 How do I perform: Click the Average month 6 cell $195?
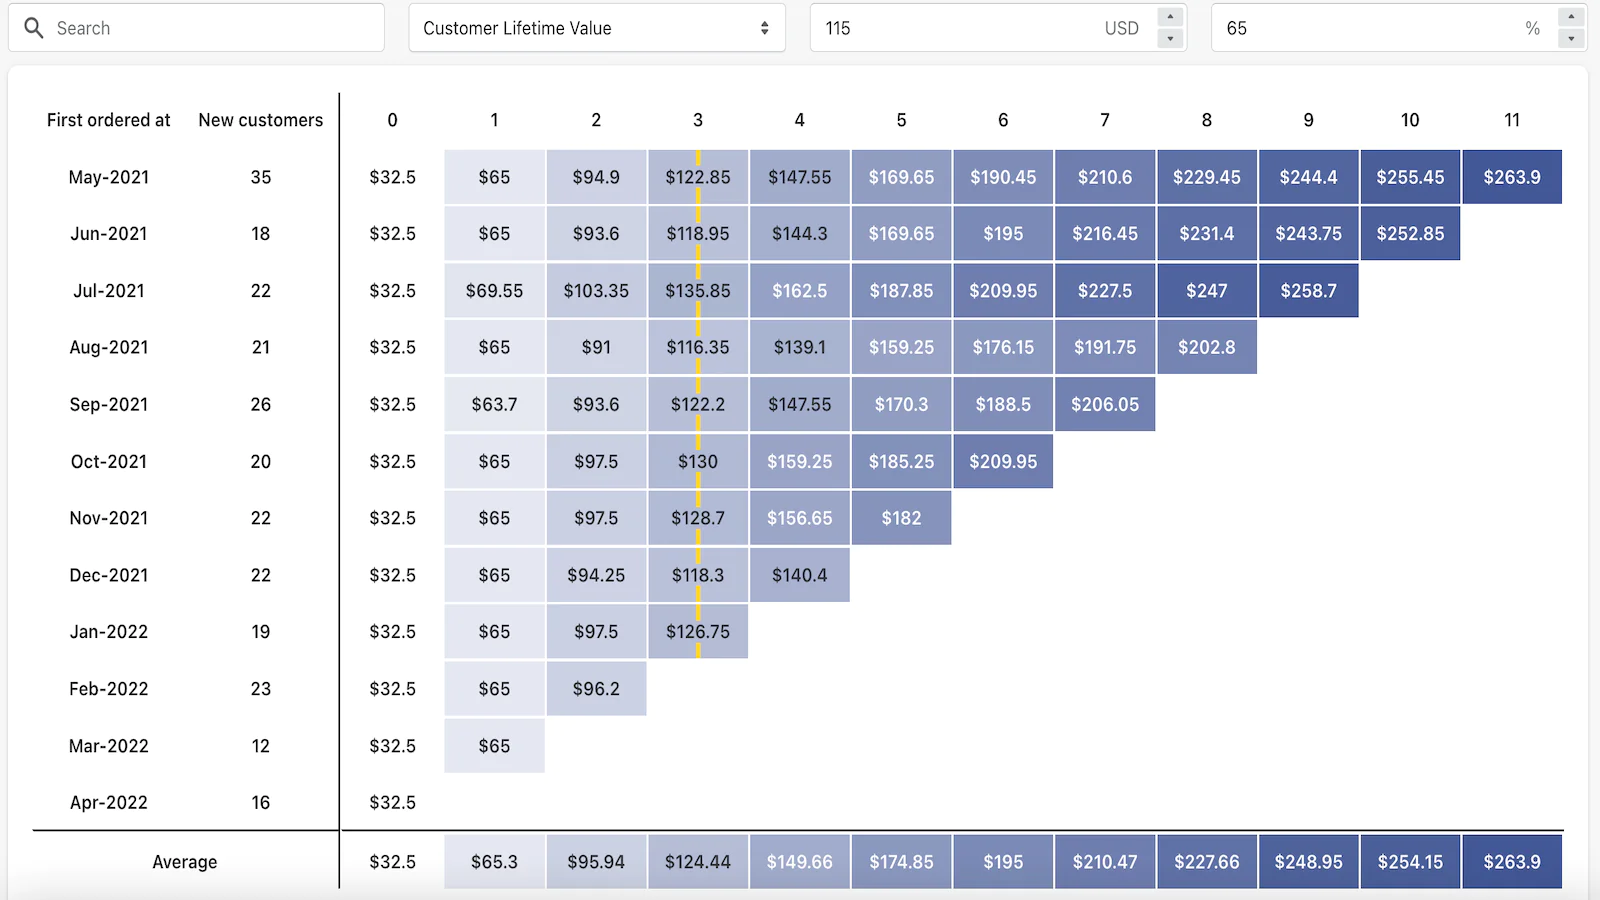(x=1002, y=862)
